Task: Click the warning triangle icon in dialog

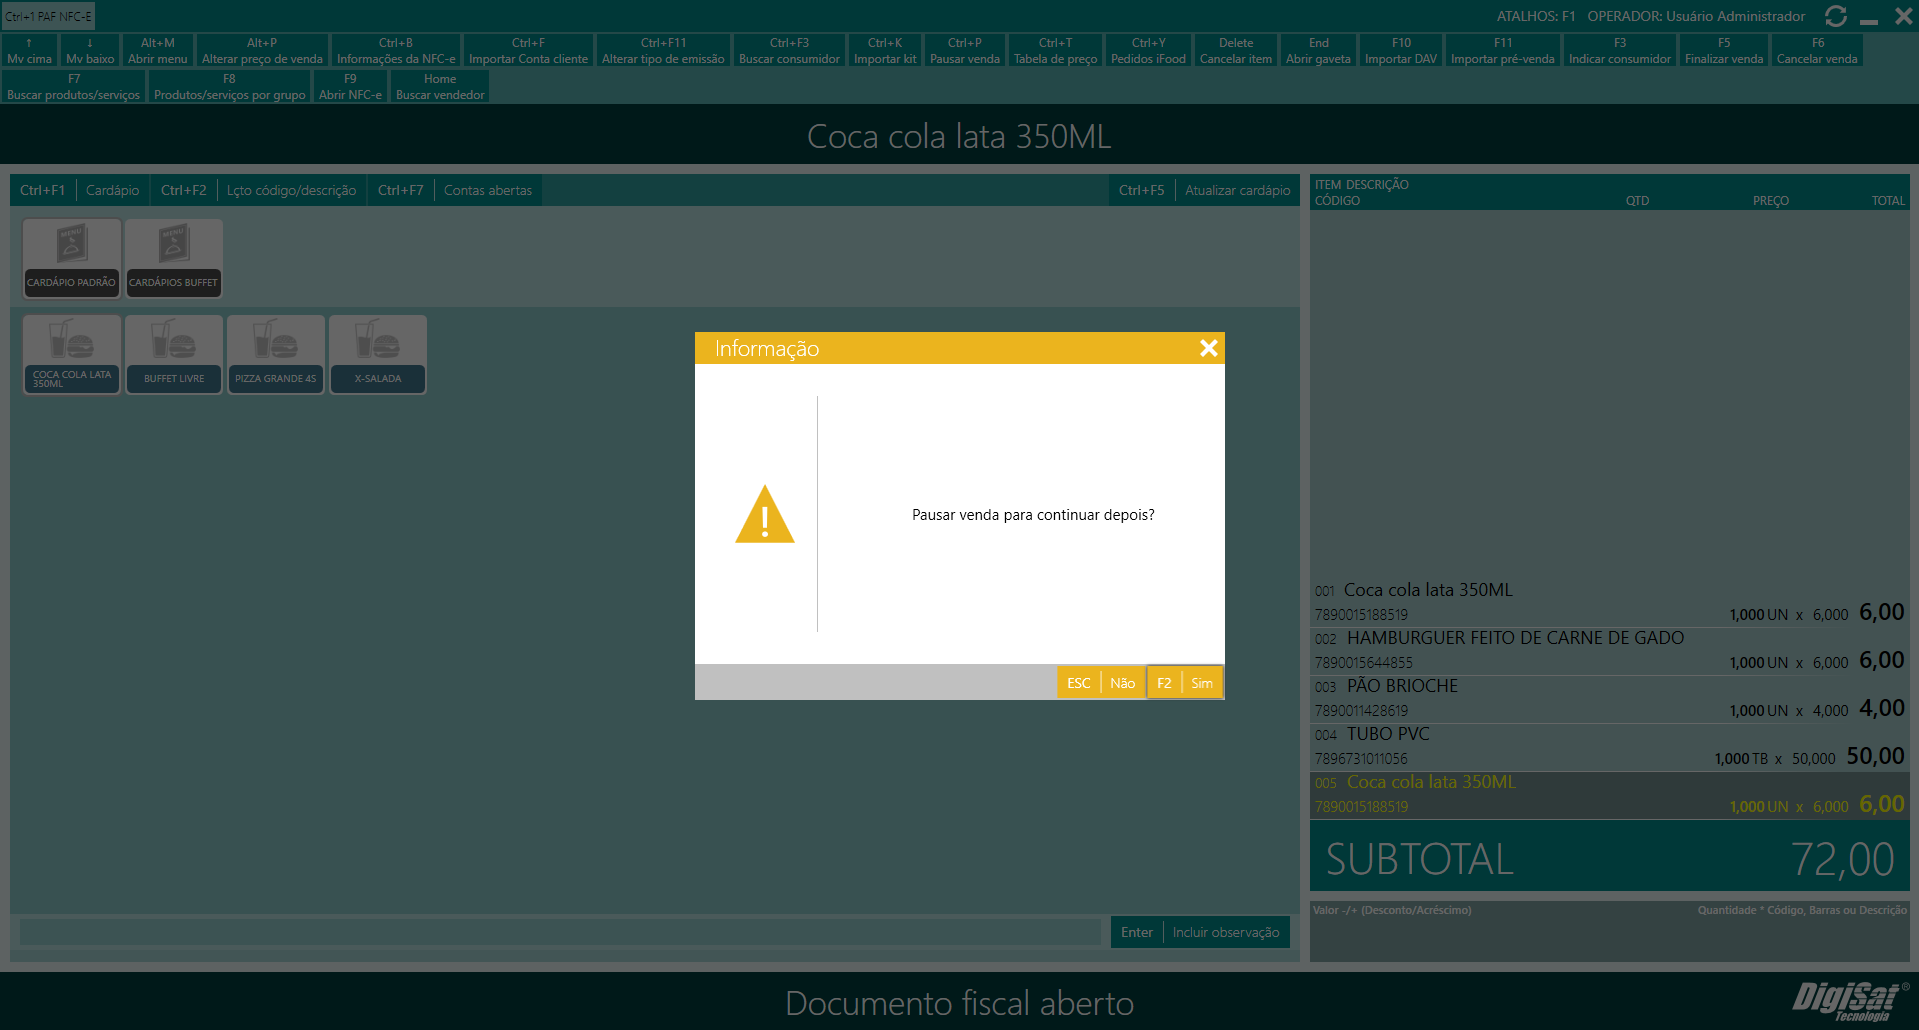Action: click(x=764, y=515)
